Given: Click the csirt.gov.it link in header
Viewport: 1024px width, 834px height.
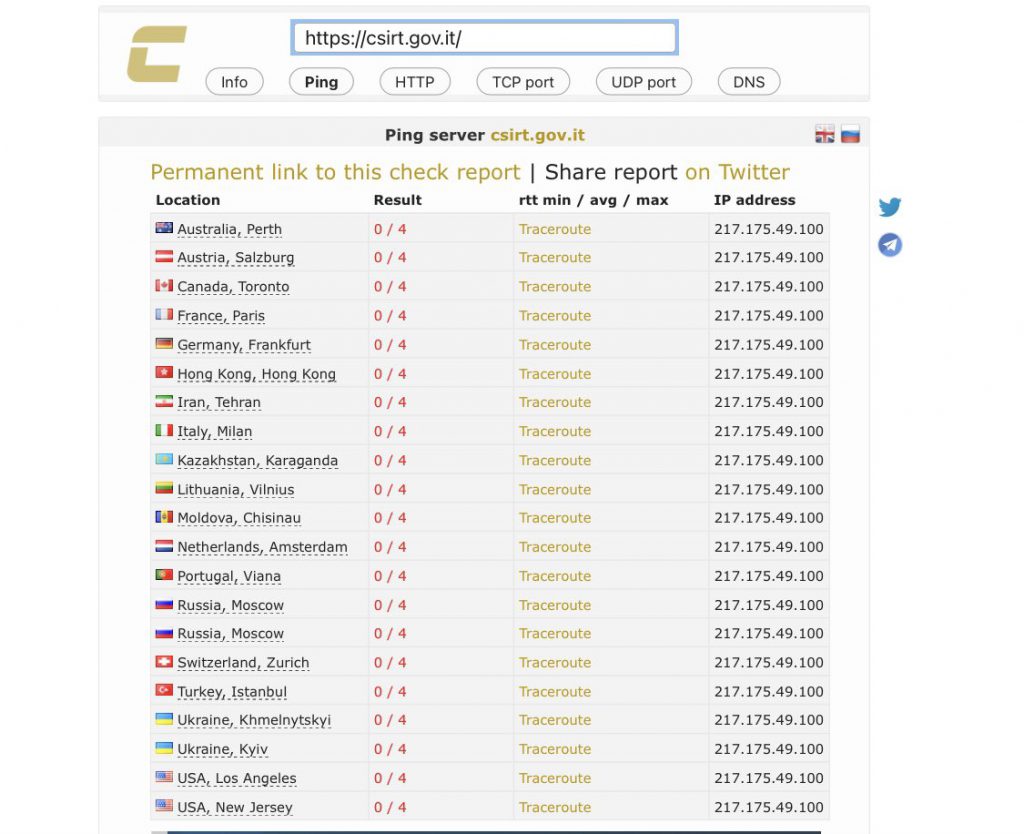Looking at the screenshot, I should coord(537,135).
